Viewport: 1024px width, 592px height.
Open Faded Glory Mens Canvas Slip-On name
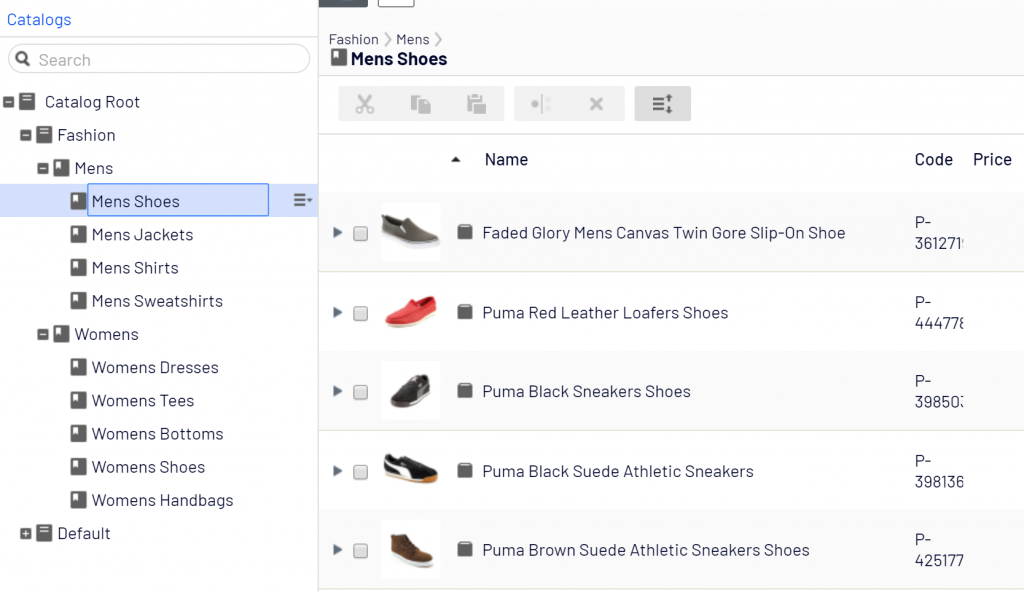664,233
